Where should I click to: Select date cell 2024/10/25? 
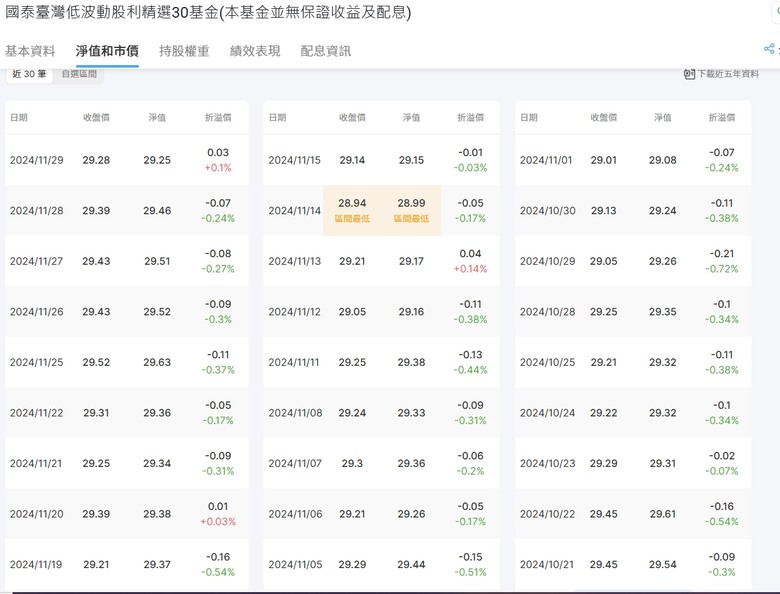pyautogui.click(x=547, y=362)
